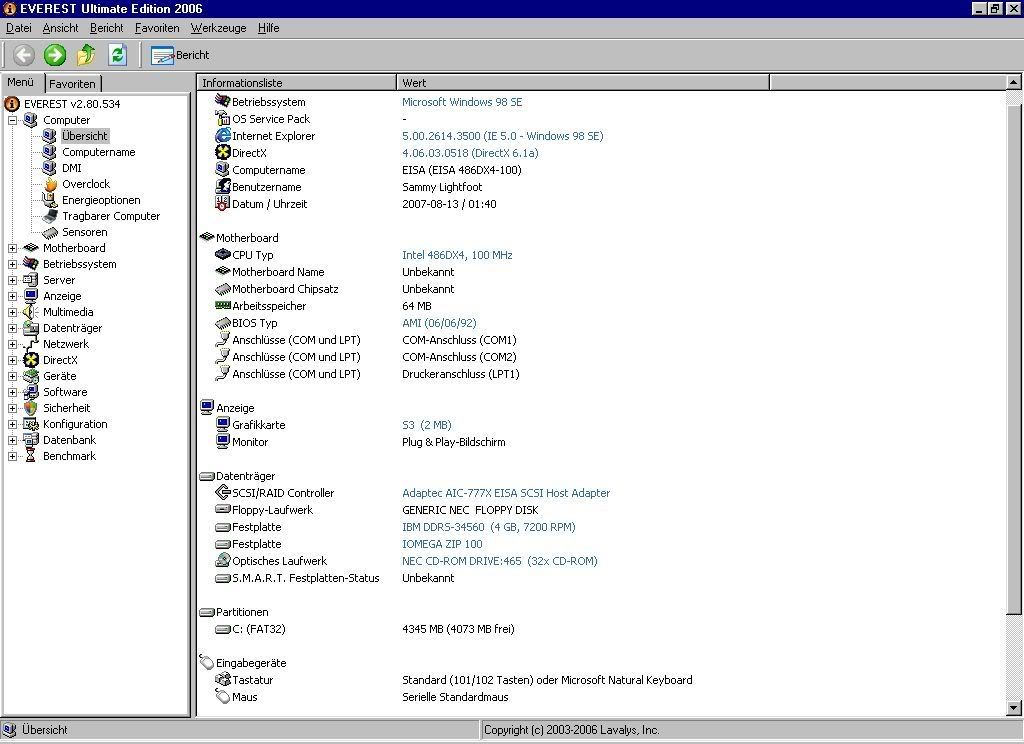Open the Adaptec AIC-777X EISA SCSI link
Viewport: 1024px width, 744px height.
click(x=506, y=493)
